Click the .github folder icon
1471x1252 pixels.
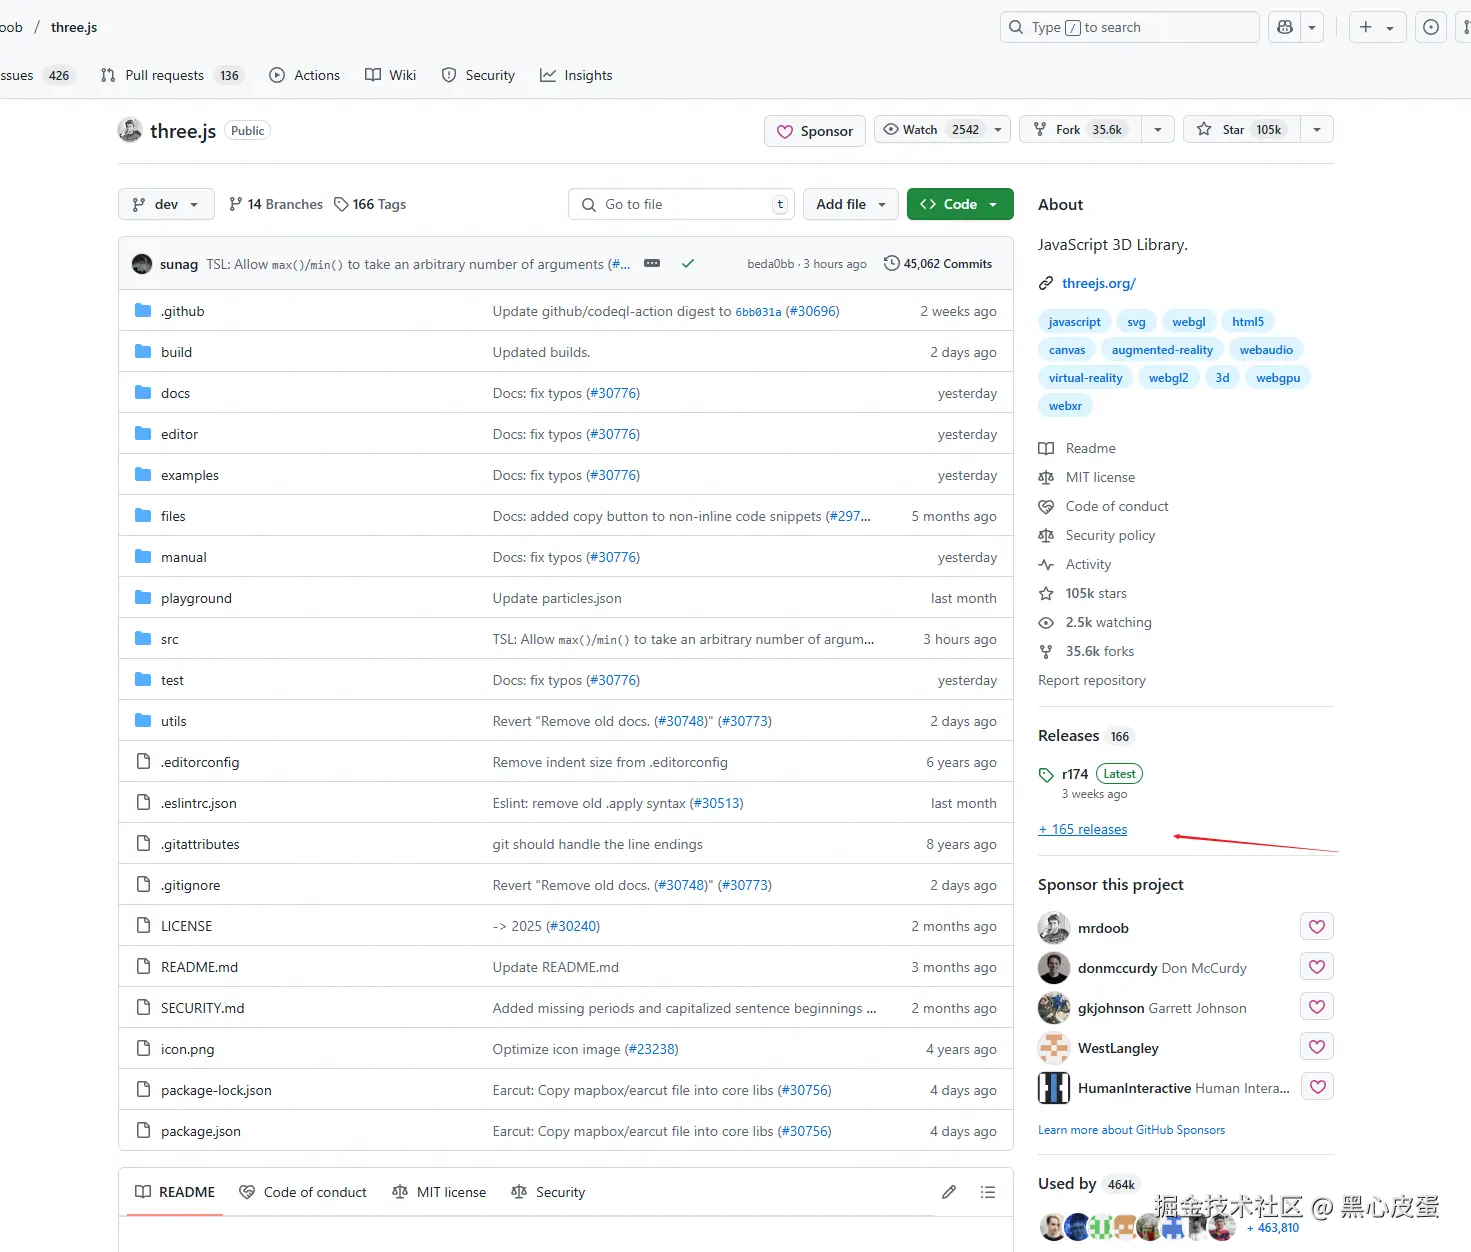[143, 311]
